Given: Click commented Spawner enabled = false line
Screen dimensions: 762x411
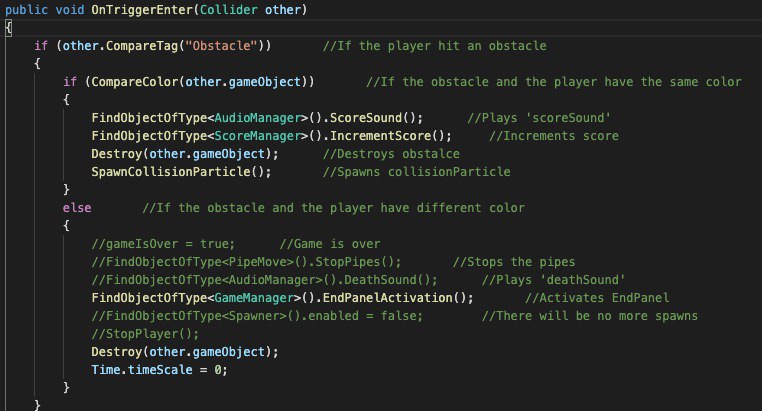Looking at the screenshot, I should pyautogui.click(x=257, y=315).
